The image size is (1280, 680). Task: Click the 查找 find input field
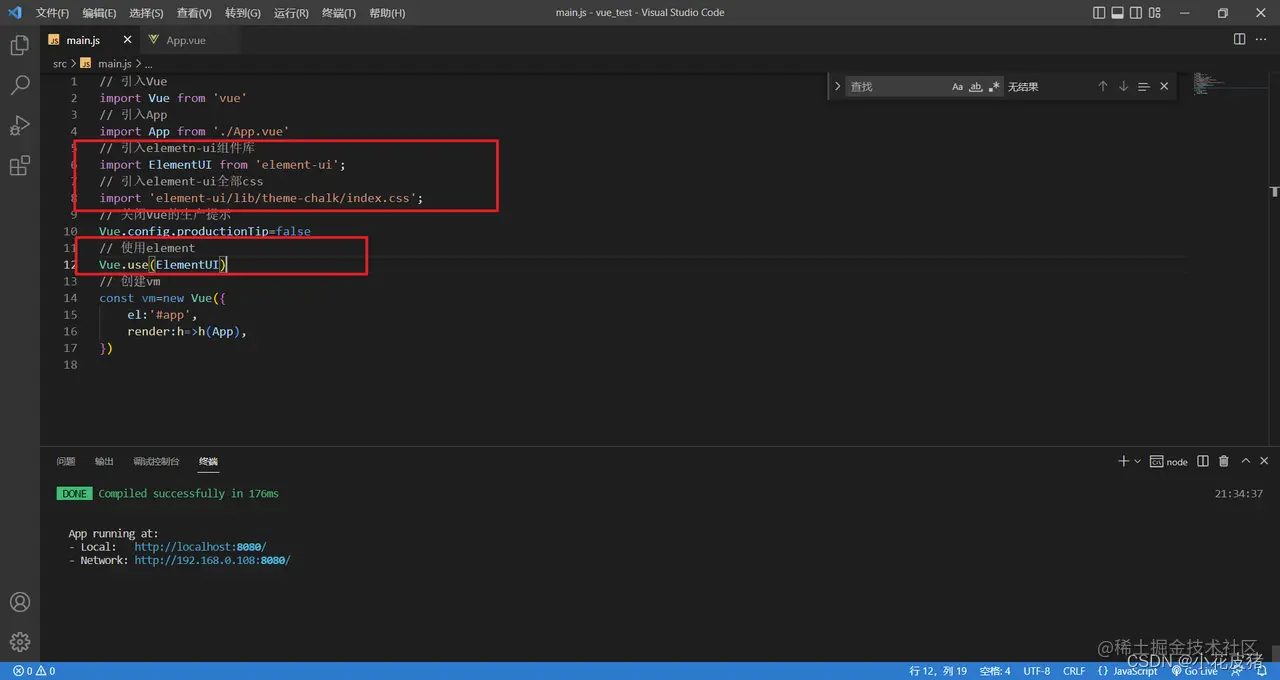(897, 87)
